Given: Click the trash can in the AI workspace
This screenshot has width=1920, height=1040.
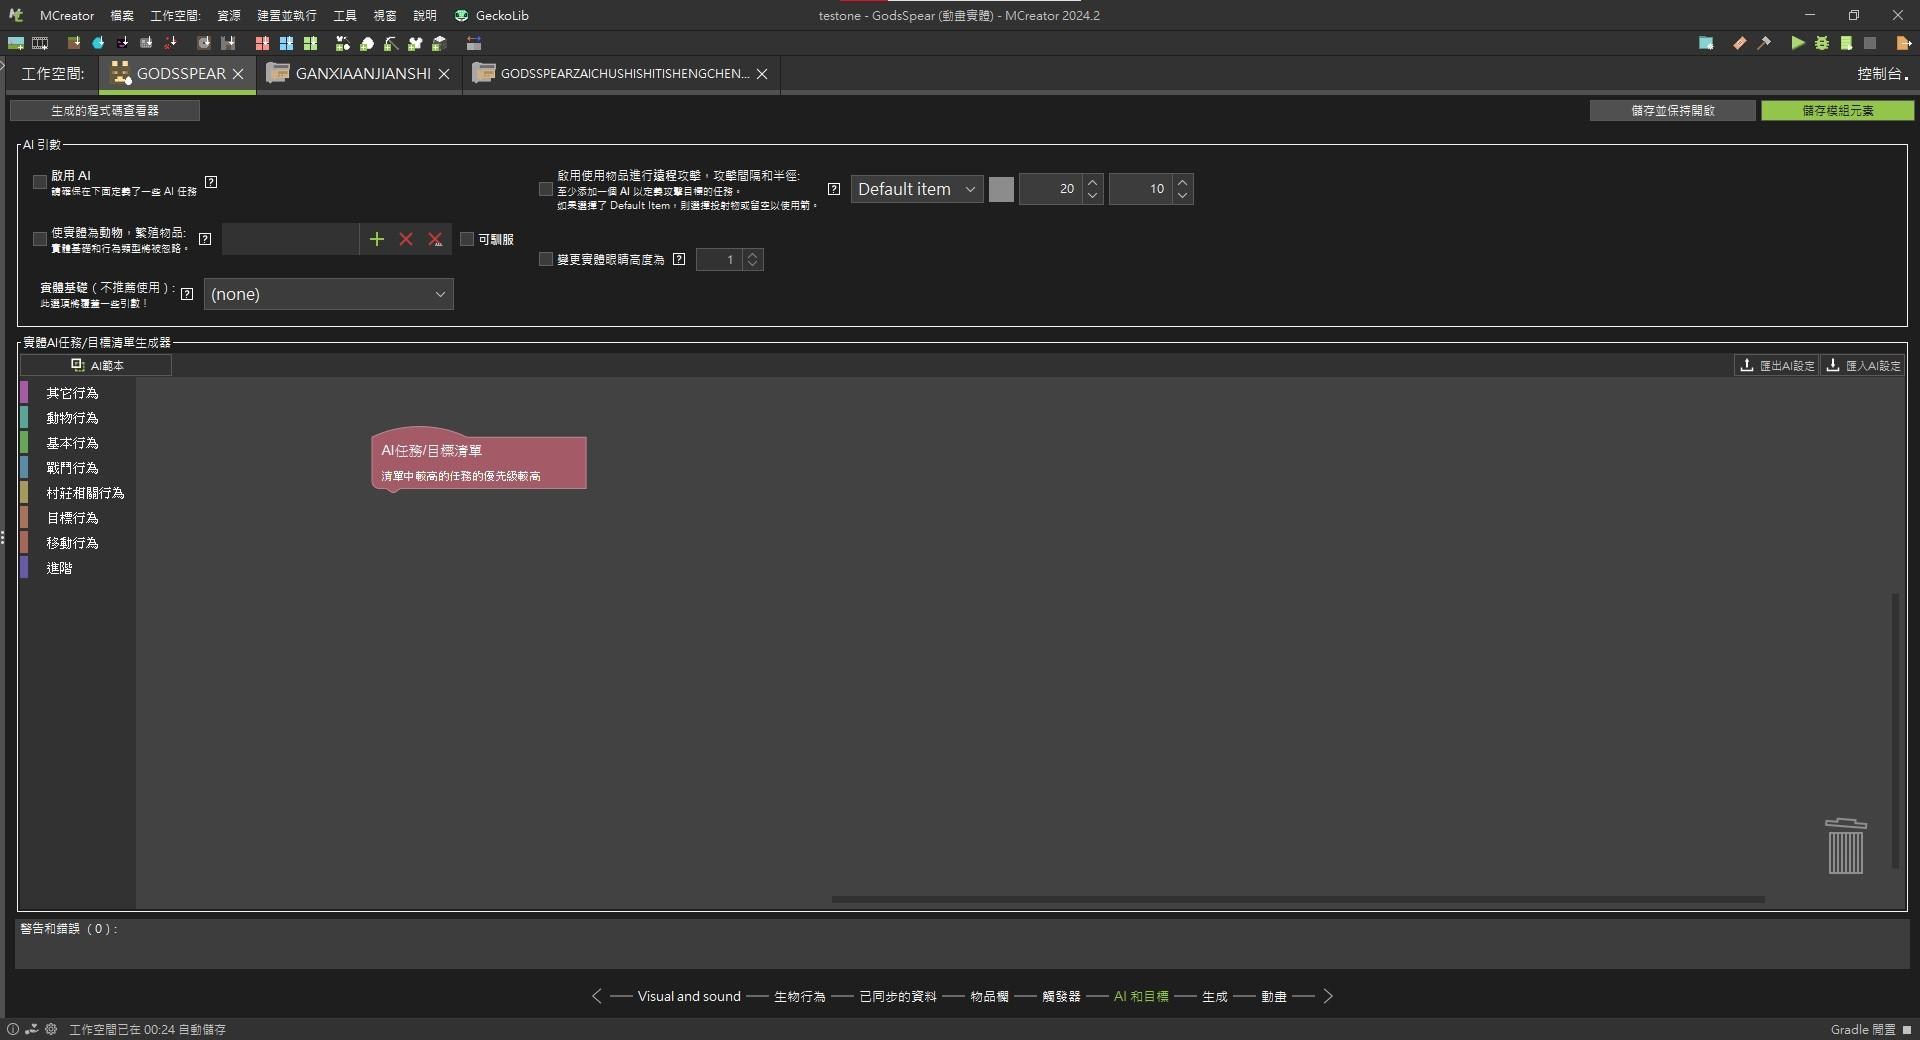Looking at the screenshot, I should point(1845,846).
